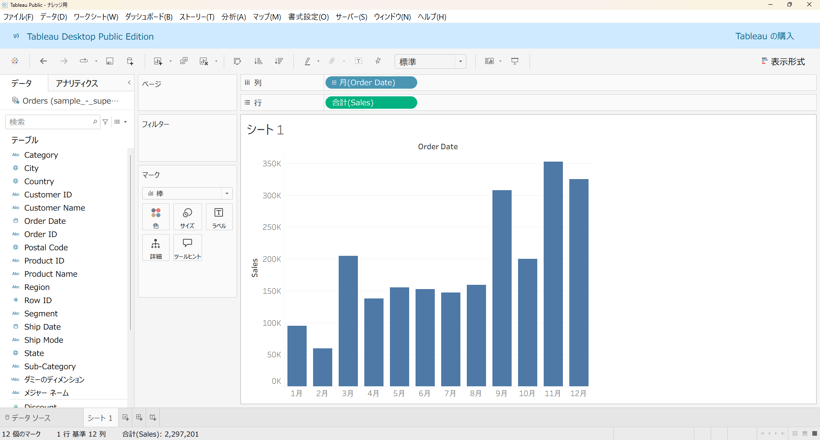Viewport: 820px width, 440px height.
Task: Click the new data source cylinder icon
Action: [x=130, y=61]
